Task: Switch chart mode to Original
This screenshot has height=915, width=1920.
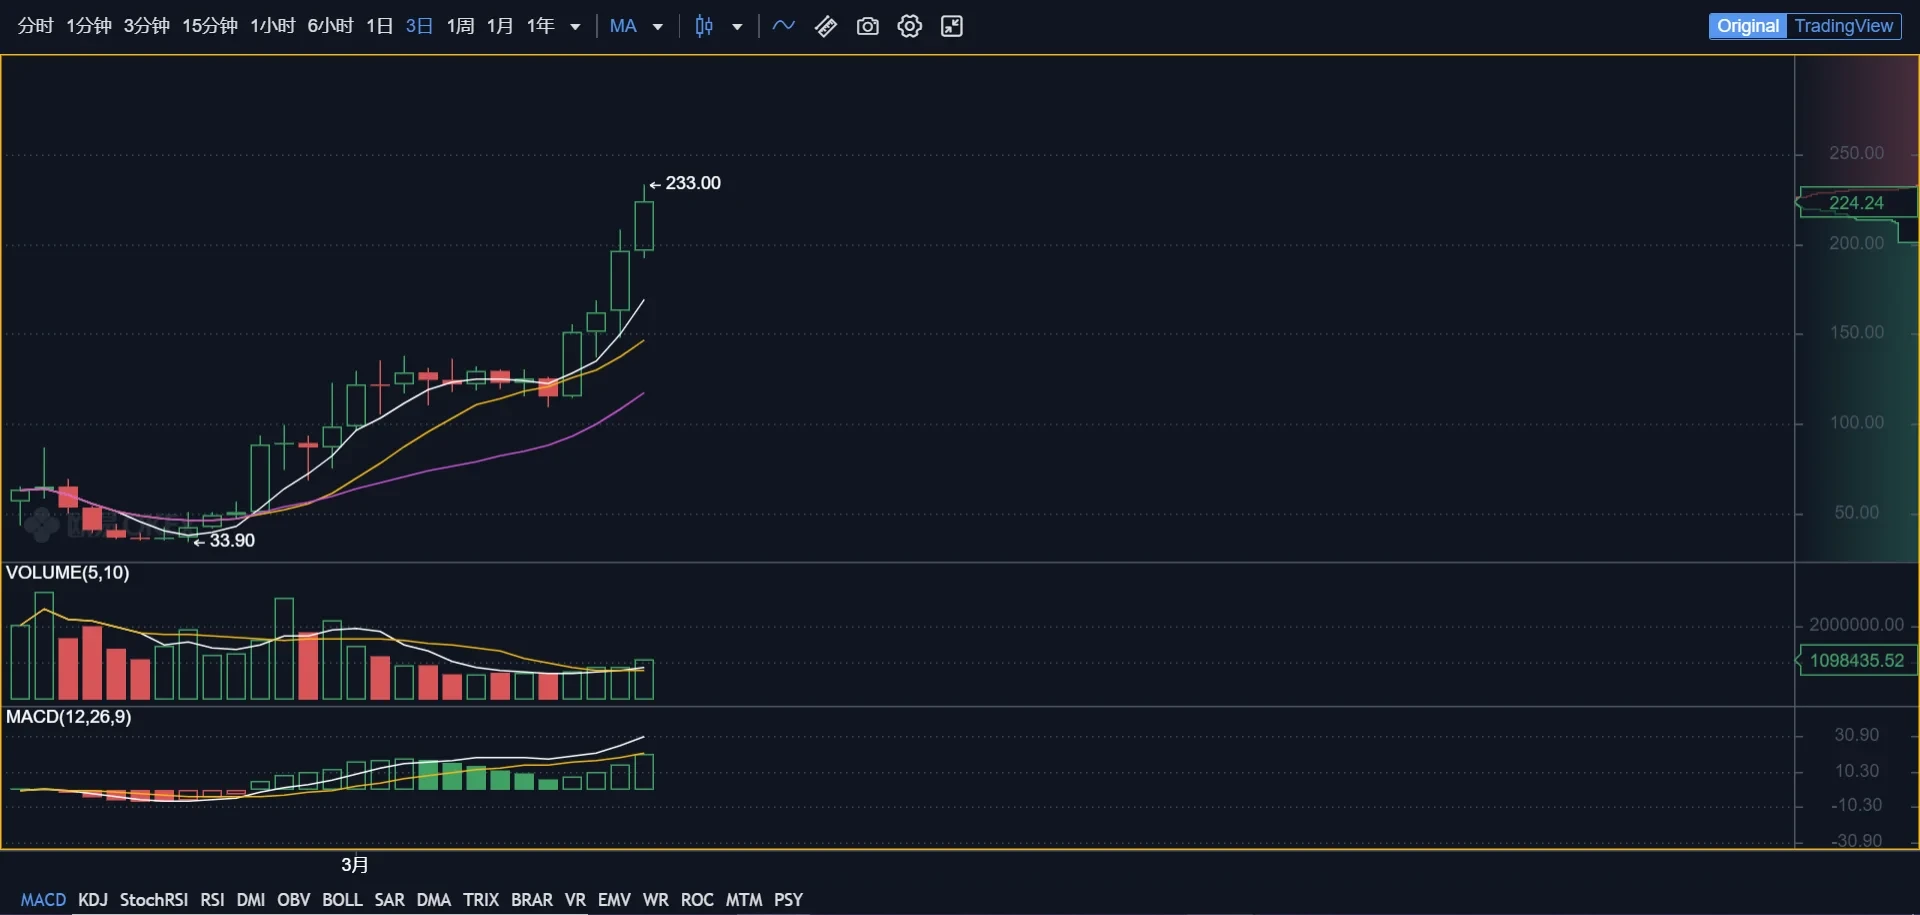Action: point(1747,26)
